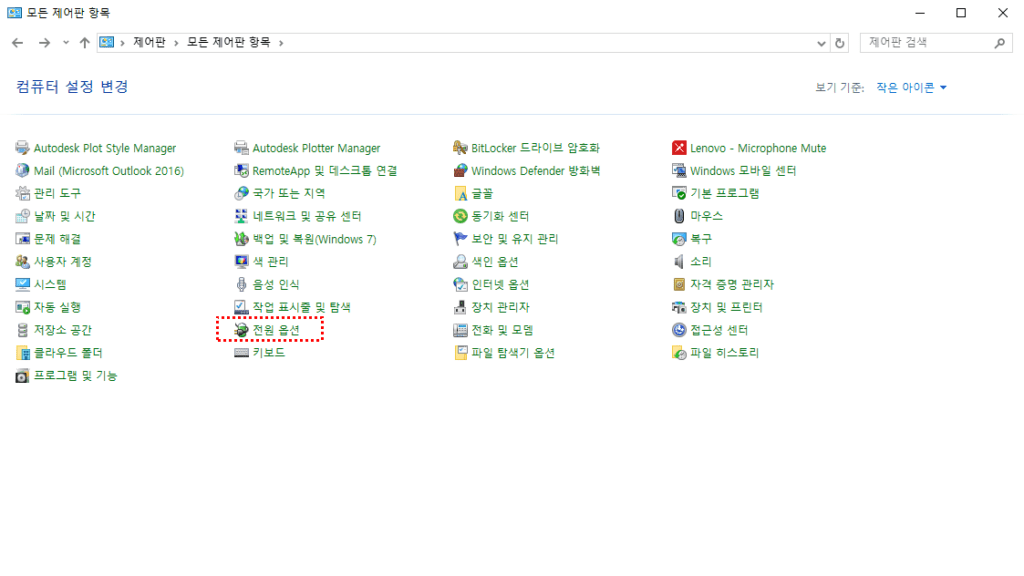The image size is (1024, 576).
Task: Click the Windows Defender 방화벽 icon
Action: pyautogui.click(x=460, y=171)
